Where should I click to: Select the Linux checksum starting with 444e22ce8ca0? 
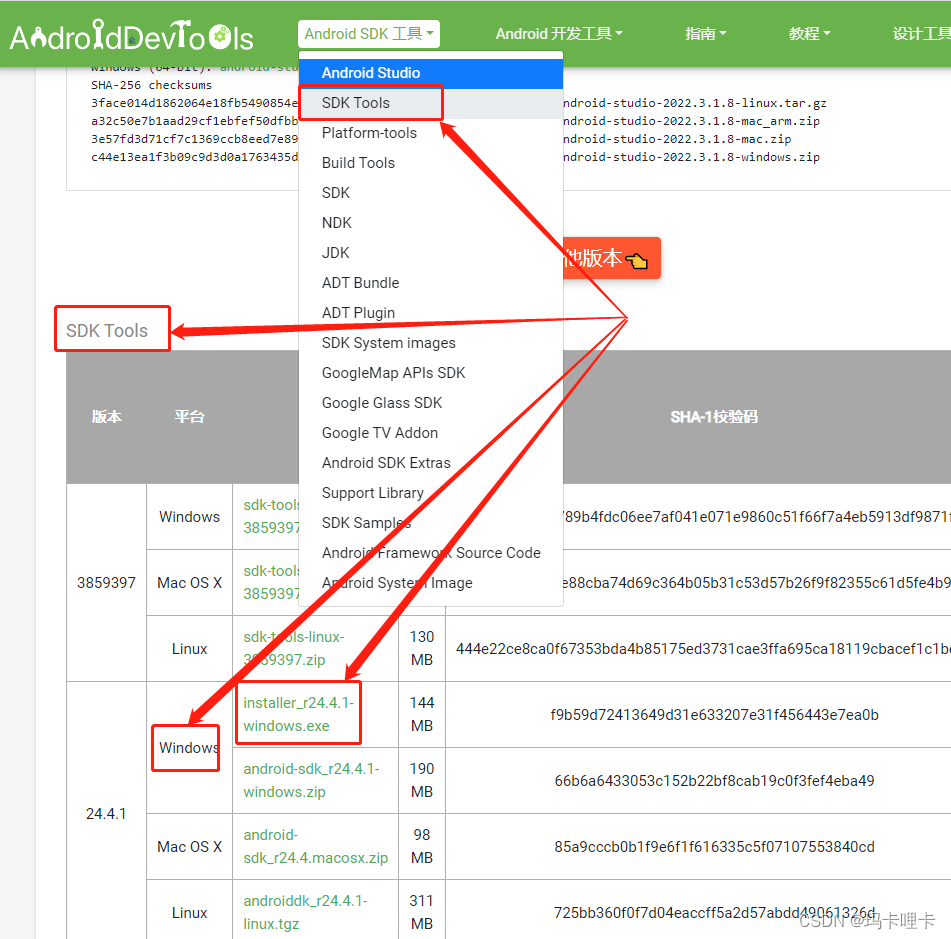[x=703, y=649]
